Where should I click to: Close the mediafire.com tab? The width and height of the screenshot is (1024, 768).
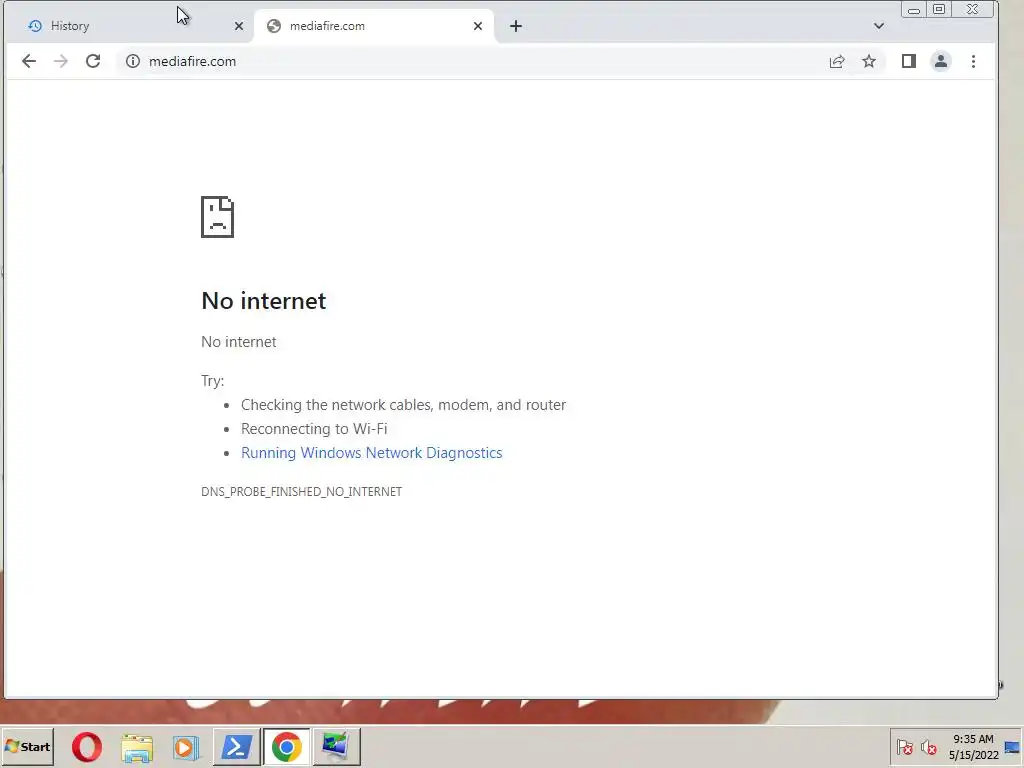(x=478, y=26)
